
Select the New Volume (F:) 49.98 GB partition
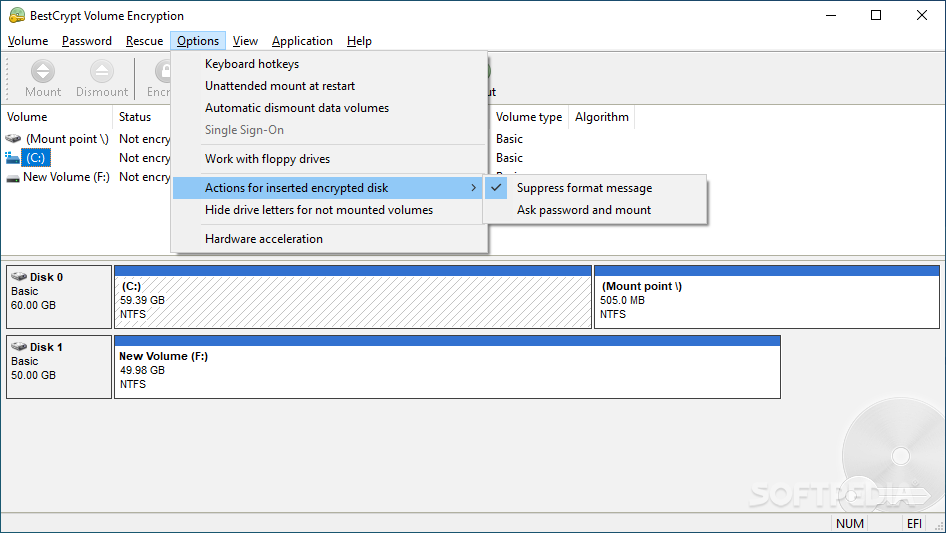[447, 367]
